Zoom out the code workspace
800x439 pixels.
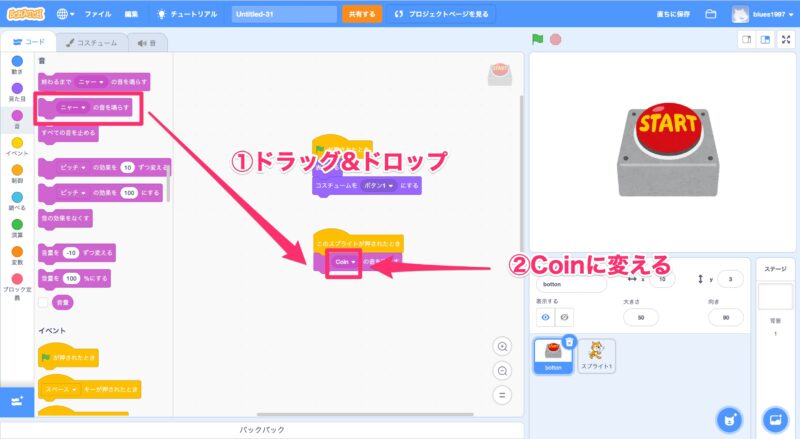coord(503,370)
